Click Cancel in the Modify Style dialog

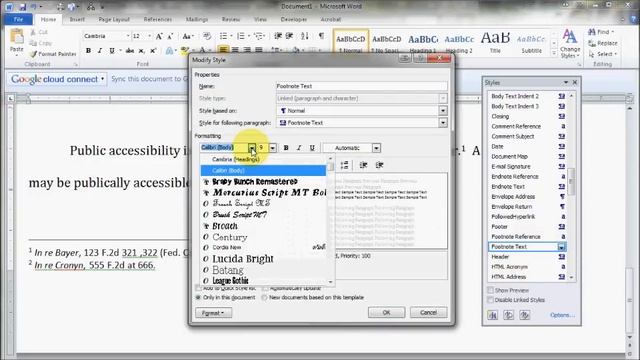click(x=428, y=312)
